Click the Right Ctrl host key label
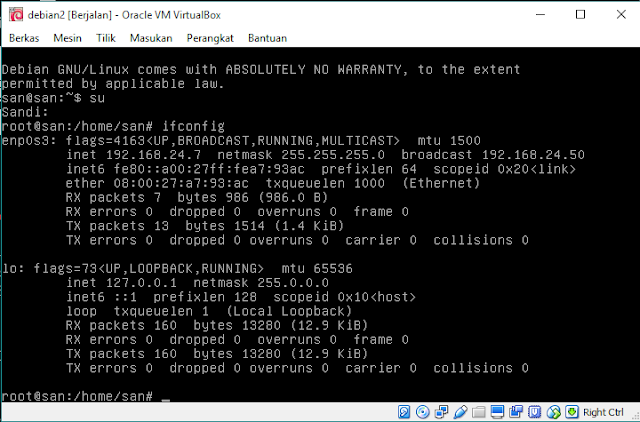This screenshot has width=640, height=422. (x=603, y=412)
